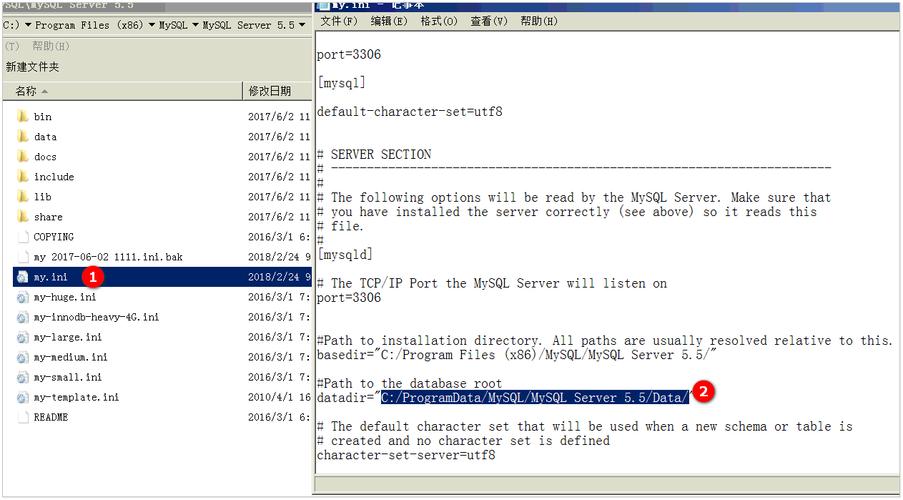Sort by the 名称 column header

[123, 91]
